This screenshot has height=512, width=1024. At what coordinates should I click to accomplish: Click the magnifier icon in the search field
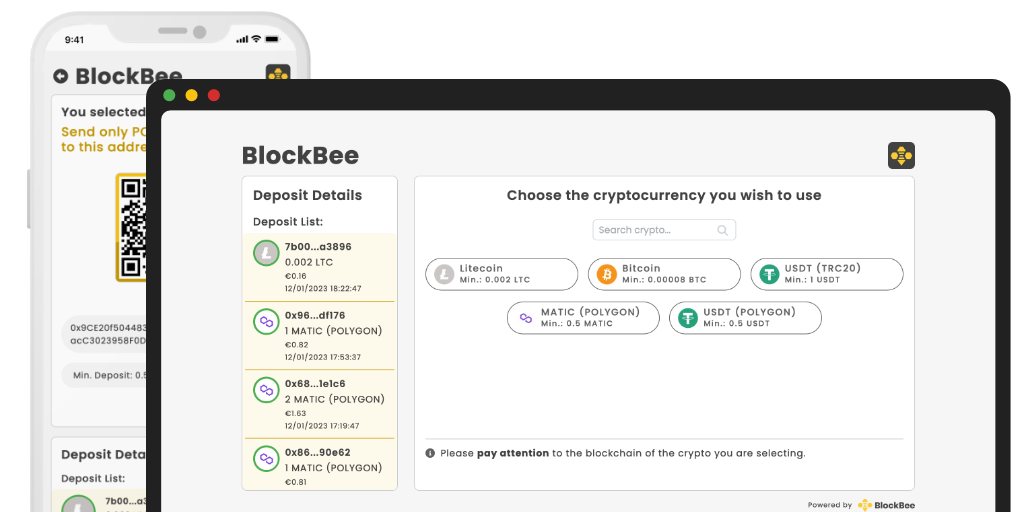(723, 230)
